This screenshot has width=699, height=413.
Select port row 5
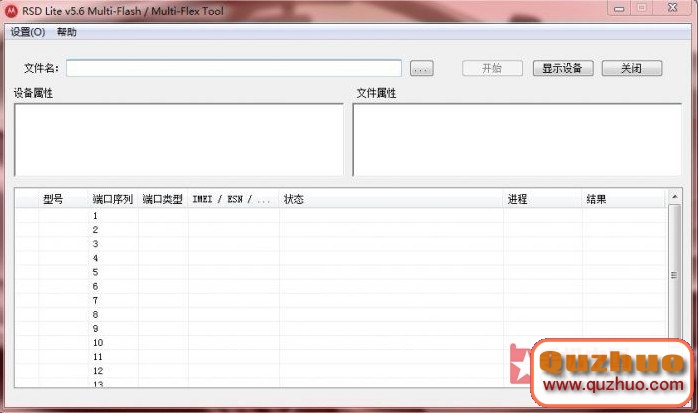coord(341,272)
